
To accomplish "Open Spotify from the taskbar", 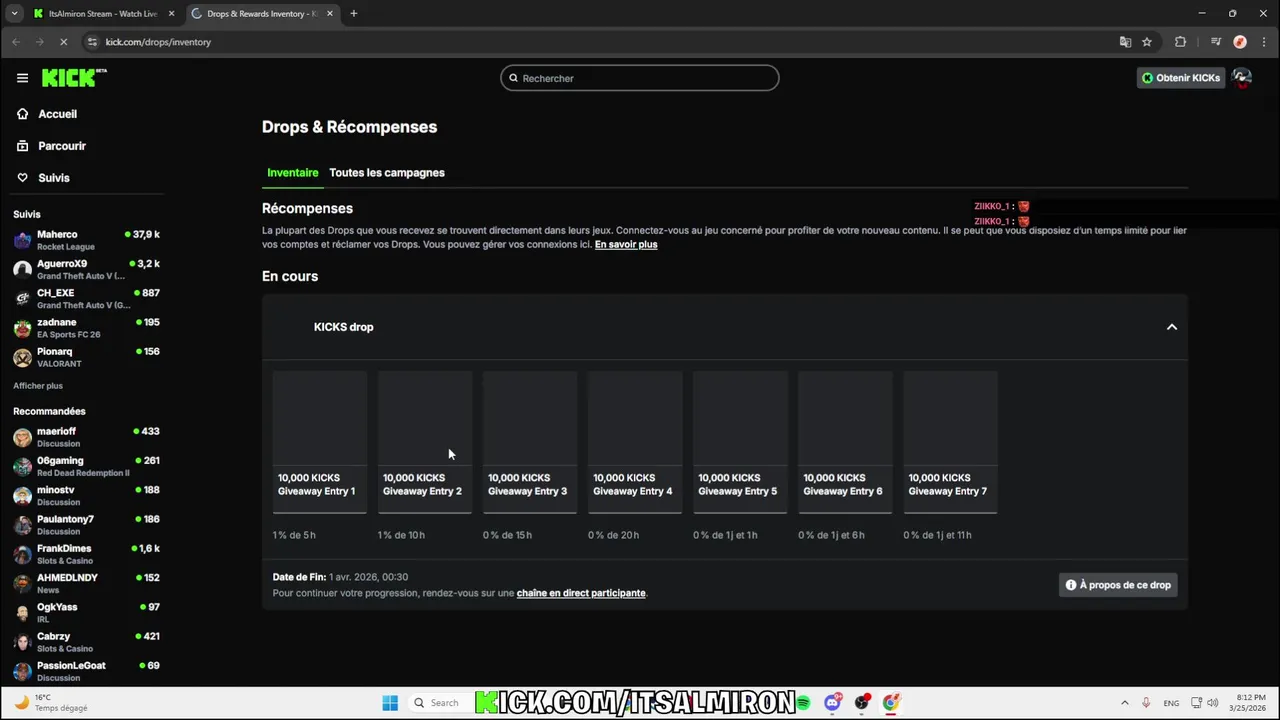I will (x=803, y=702).
